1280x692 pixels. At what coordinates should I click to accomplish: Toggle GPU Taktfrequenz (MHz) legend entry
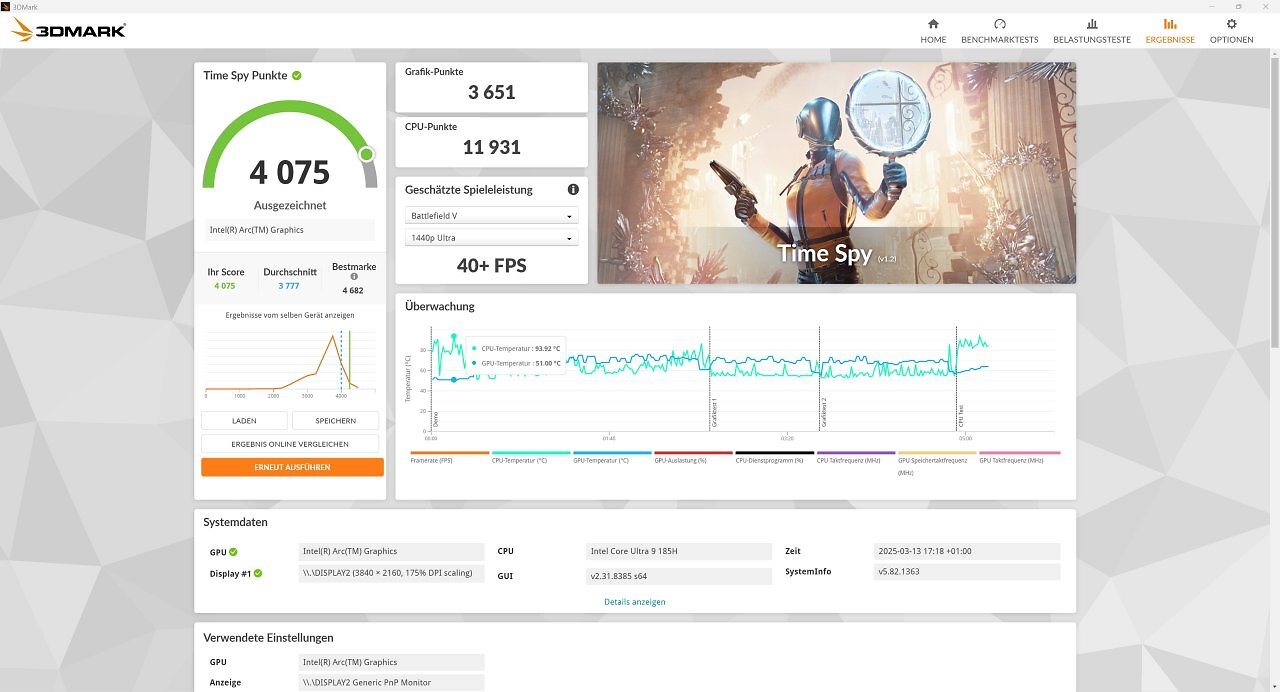1019,456
